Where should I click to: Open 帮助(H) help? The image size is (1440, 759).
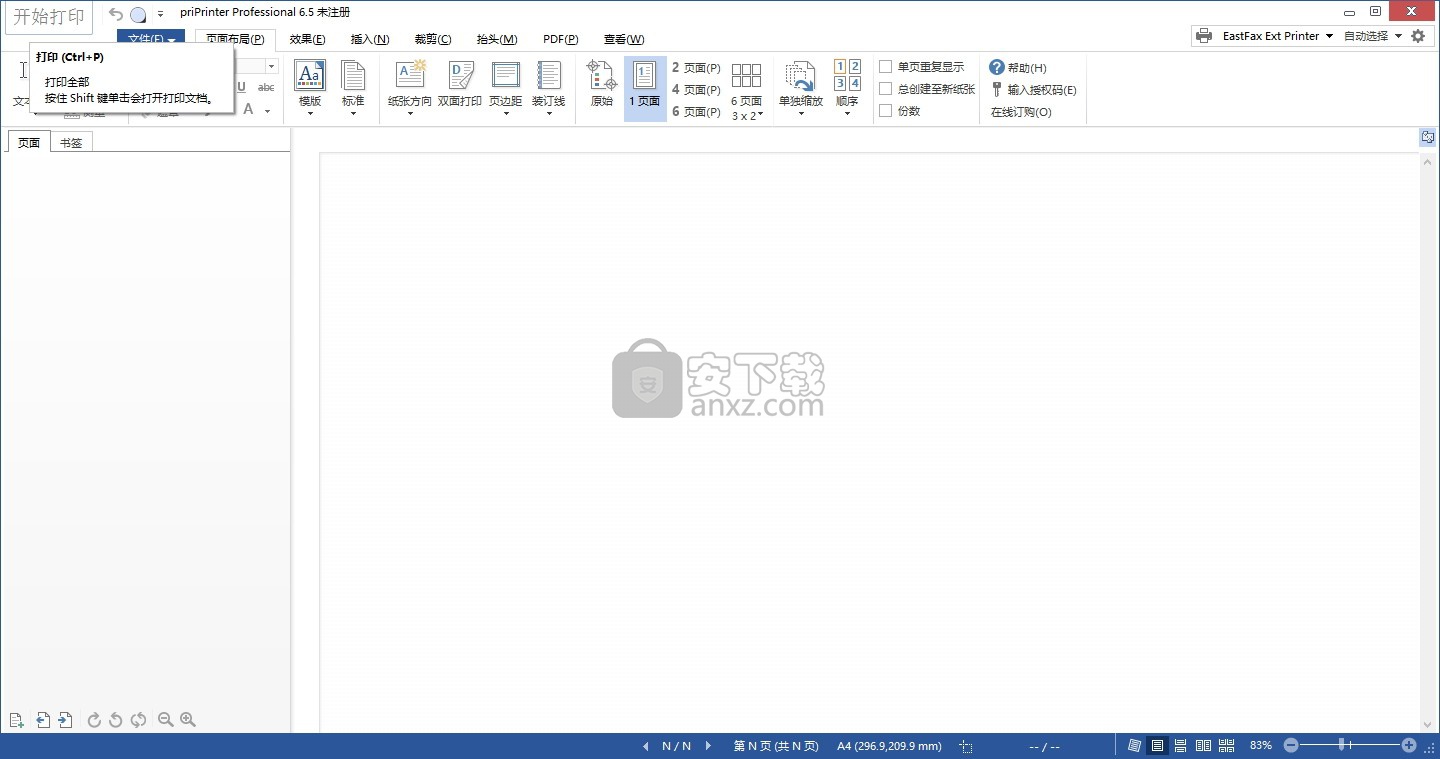point(1018,68)
